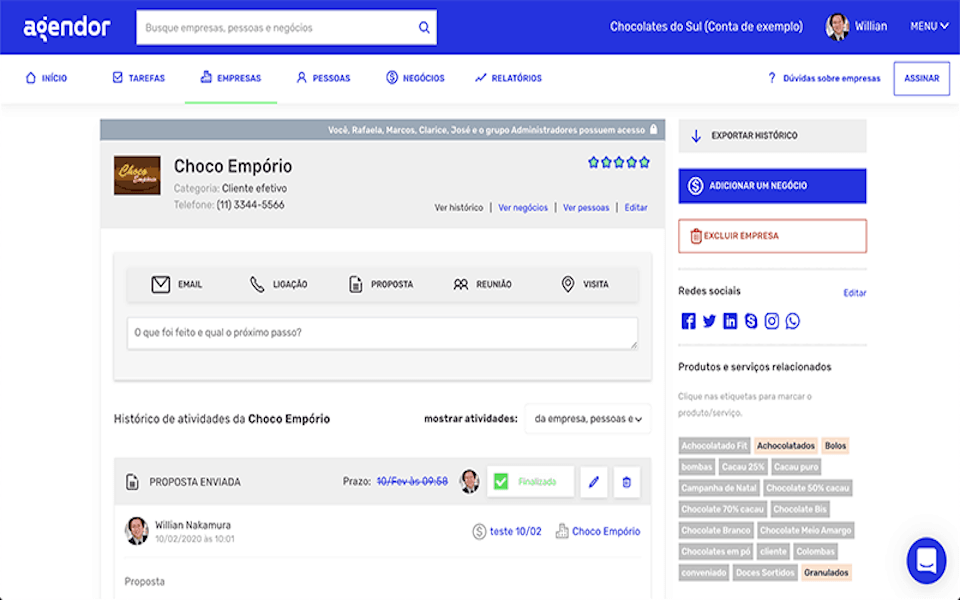
Task: Open Ver pessoas link
Action: coord(586,208)
